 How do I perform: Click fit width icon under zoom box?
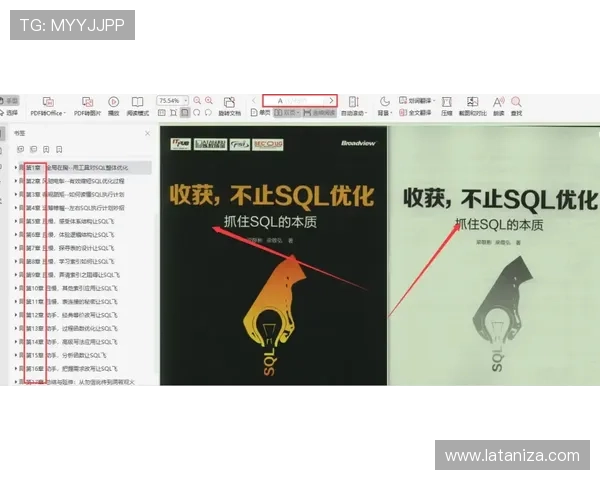point(173,113)
